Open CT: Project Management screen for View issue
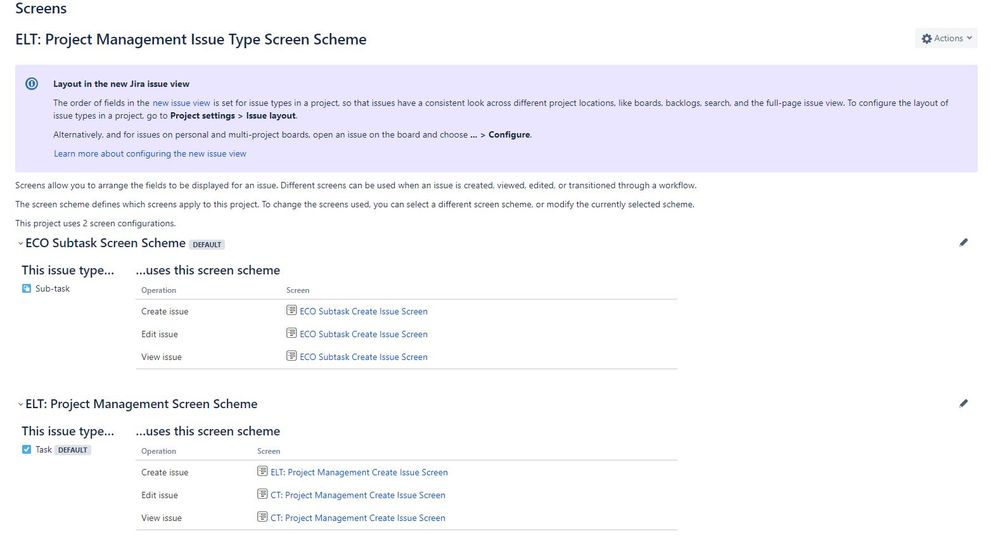 pos(358,518)
